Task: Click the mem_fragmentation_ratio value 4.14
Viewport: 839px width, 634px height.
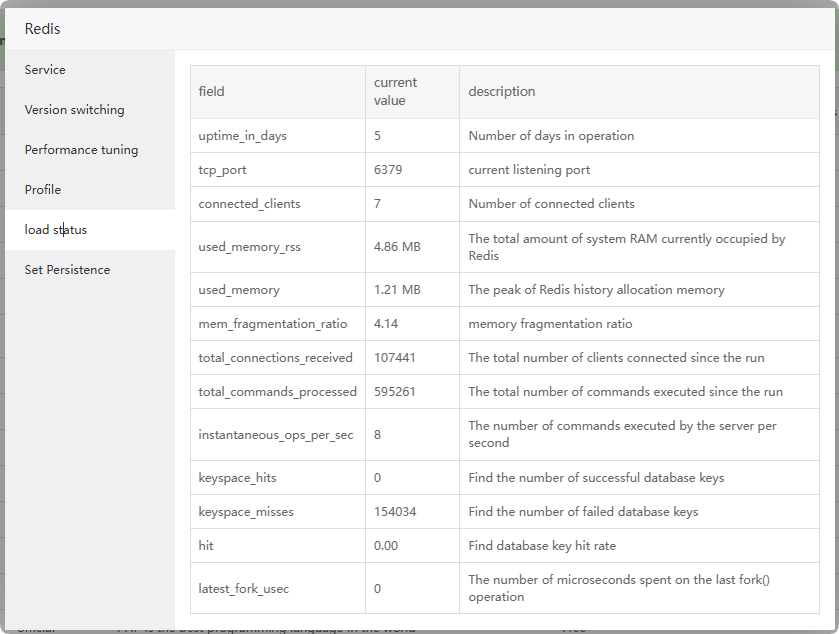Action: click(x=386, y=324)
